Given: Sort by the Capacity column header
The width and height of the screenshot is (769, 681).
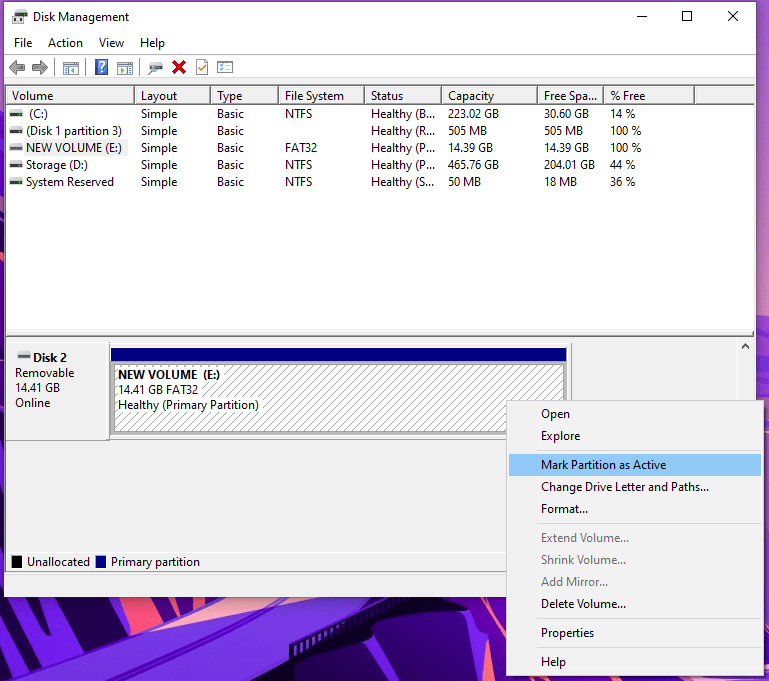Looking at the screenshot, I should pos(489,96).
